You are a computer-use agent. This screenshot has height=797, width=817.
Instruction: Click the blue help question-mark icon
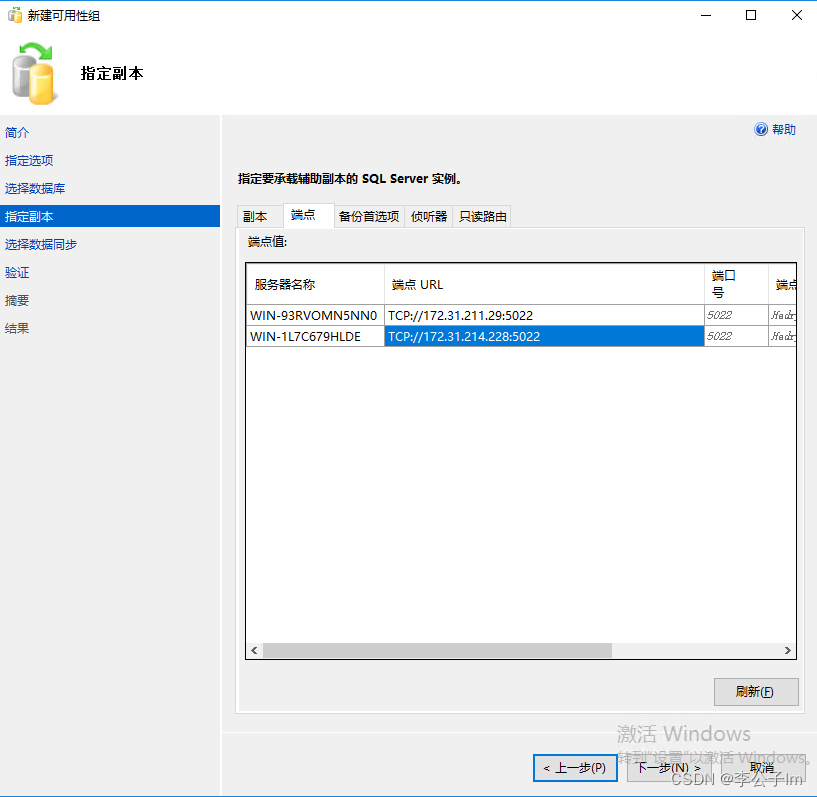point(761,129)
